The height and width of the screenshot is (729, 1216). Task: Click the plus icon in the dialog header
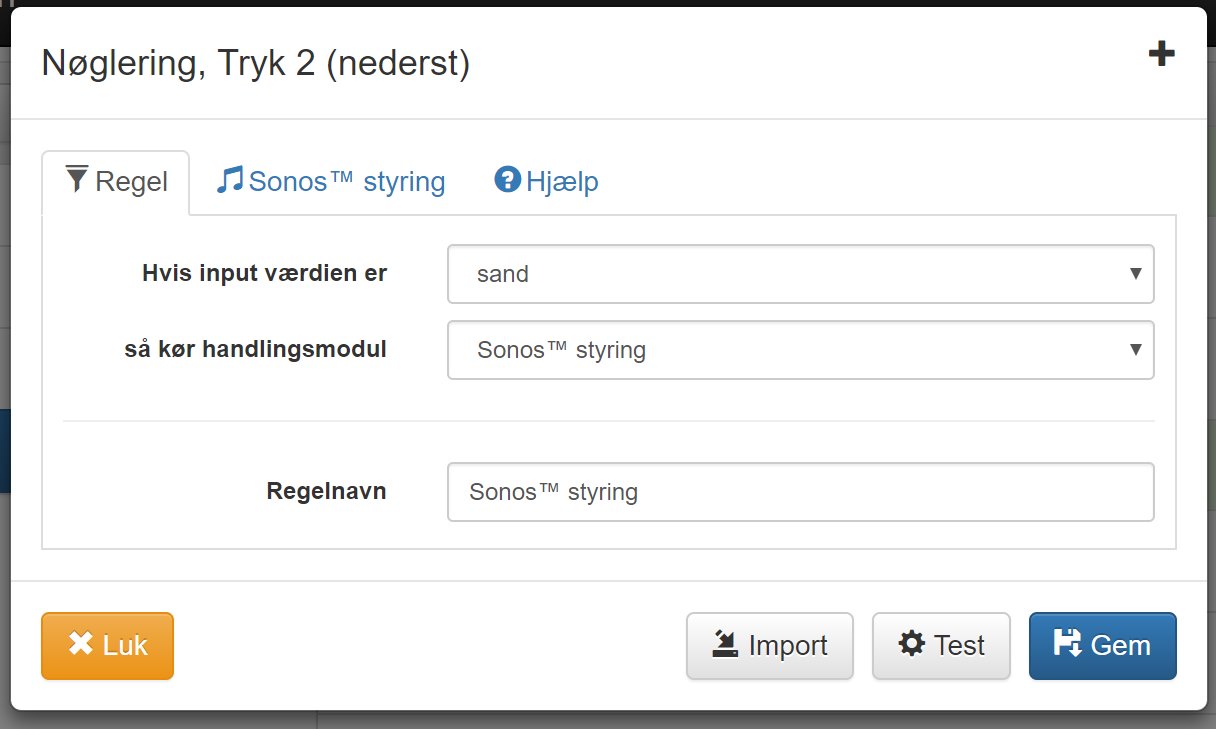point(1161,54)
